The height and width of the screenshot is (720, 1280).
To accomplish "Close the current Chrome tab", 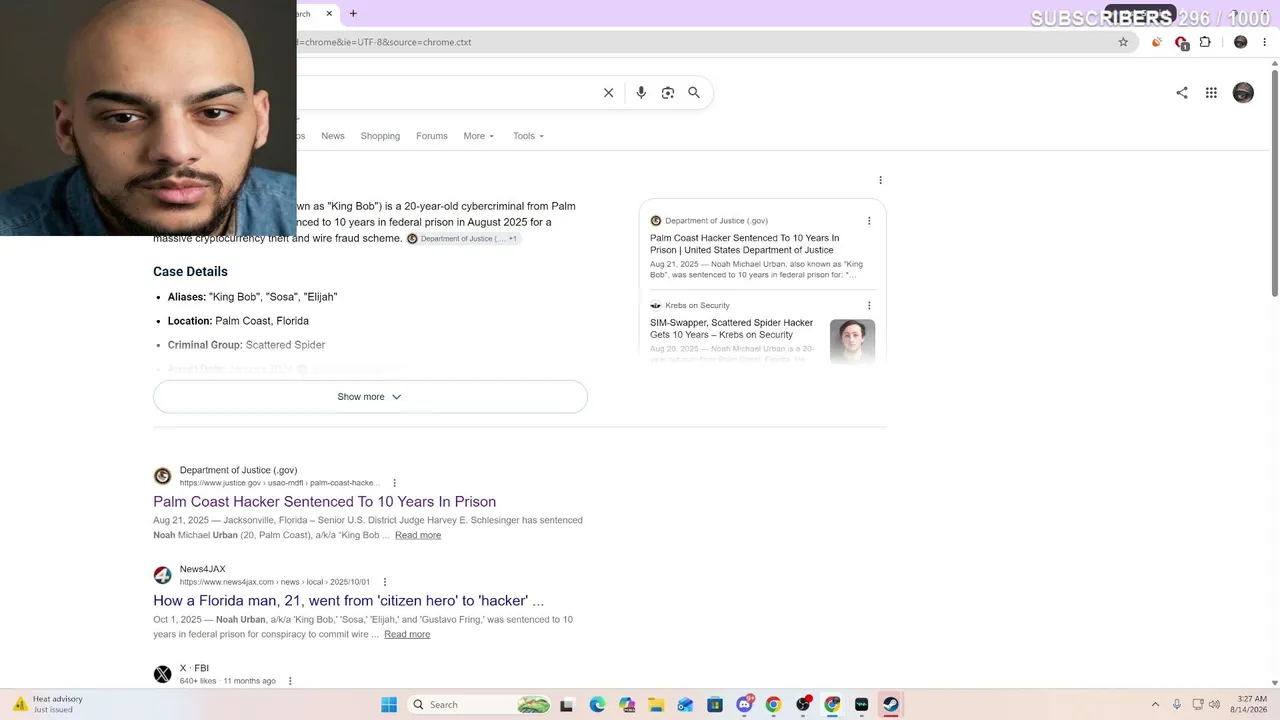I will [x=329, y=14].
